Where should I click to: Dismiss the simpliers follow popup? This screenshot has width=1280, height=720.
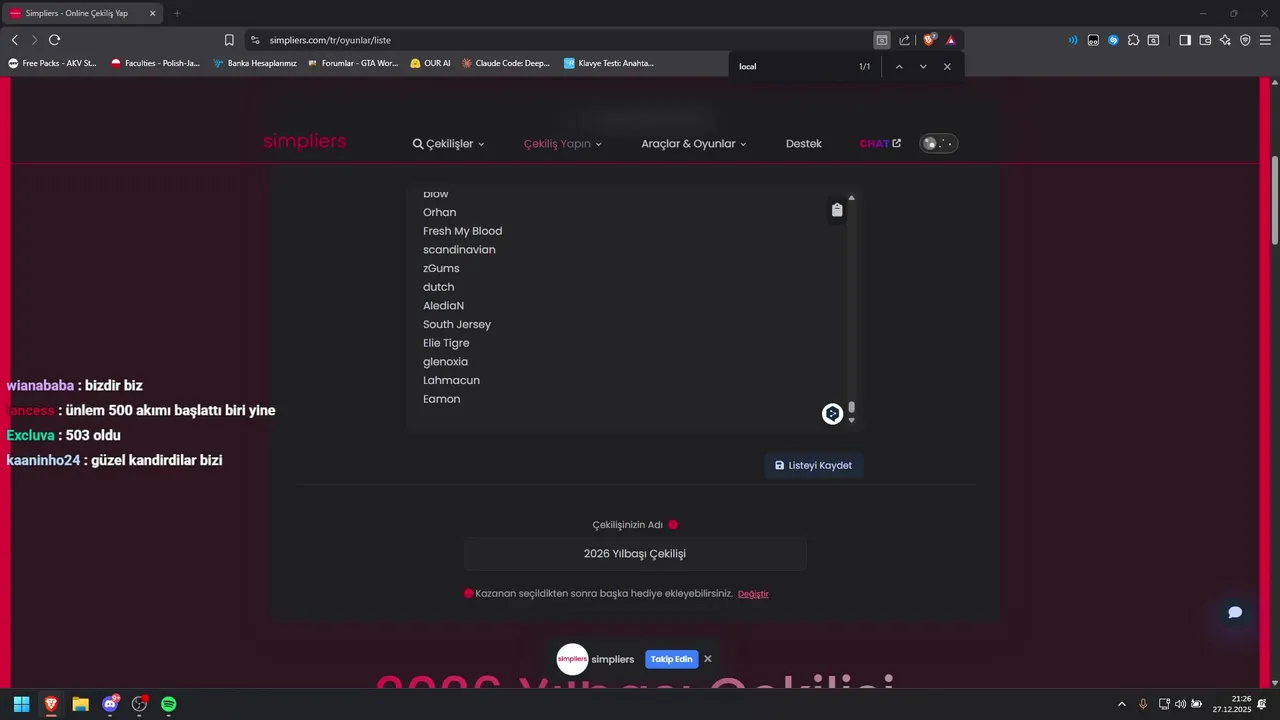(708, 659)
